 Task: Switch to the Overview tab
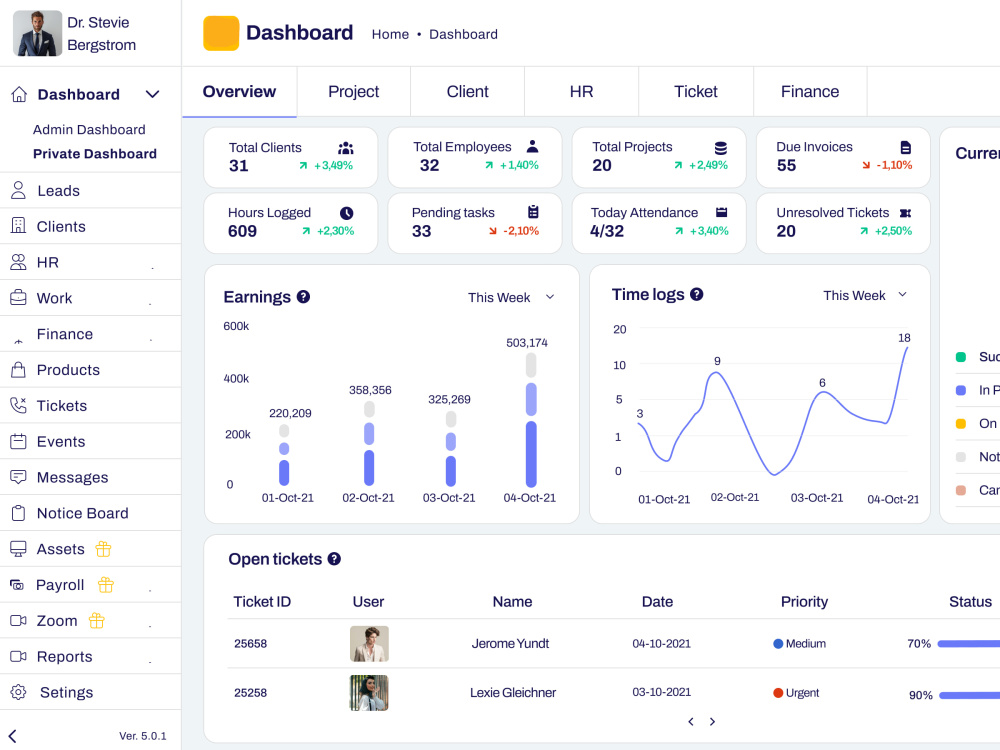(x=239, y=92)
